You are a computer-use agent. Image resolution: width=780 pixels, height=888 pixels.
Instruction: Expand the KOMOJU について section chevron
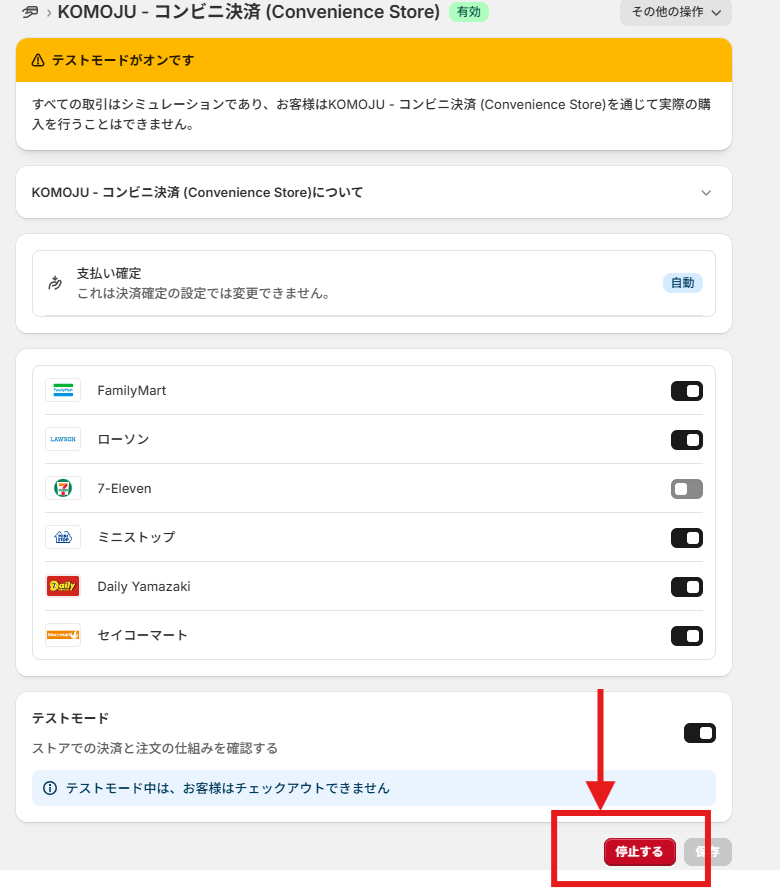coord(706,193)
